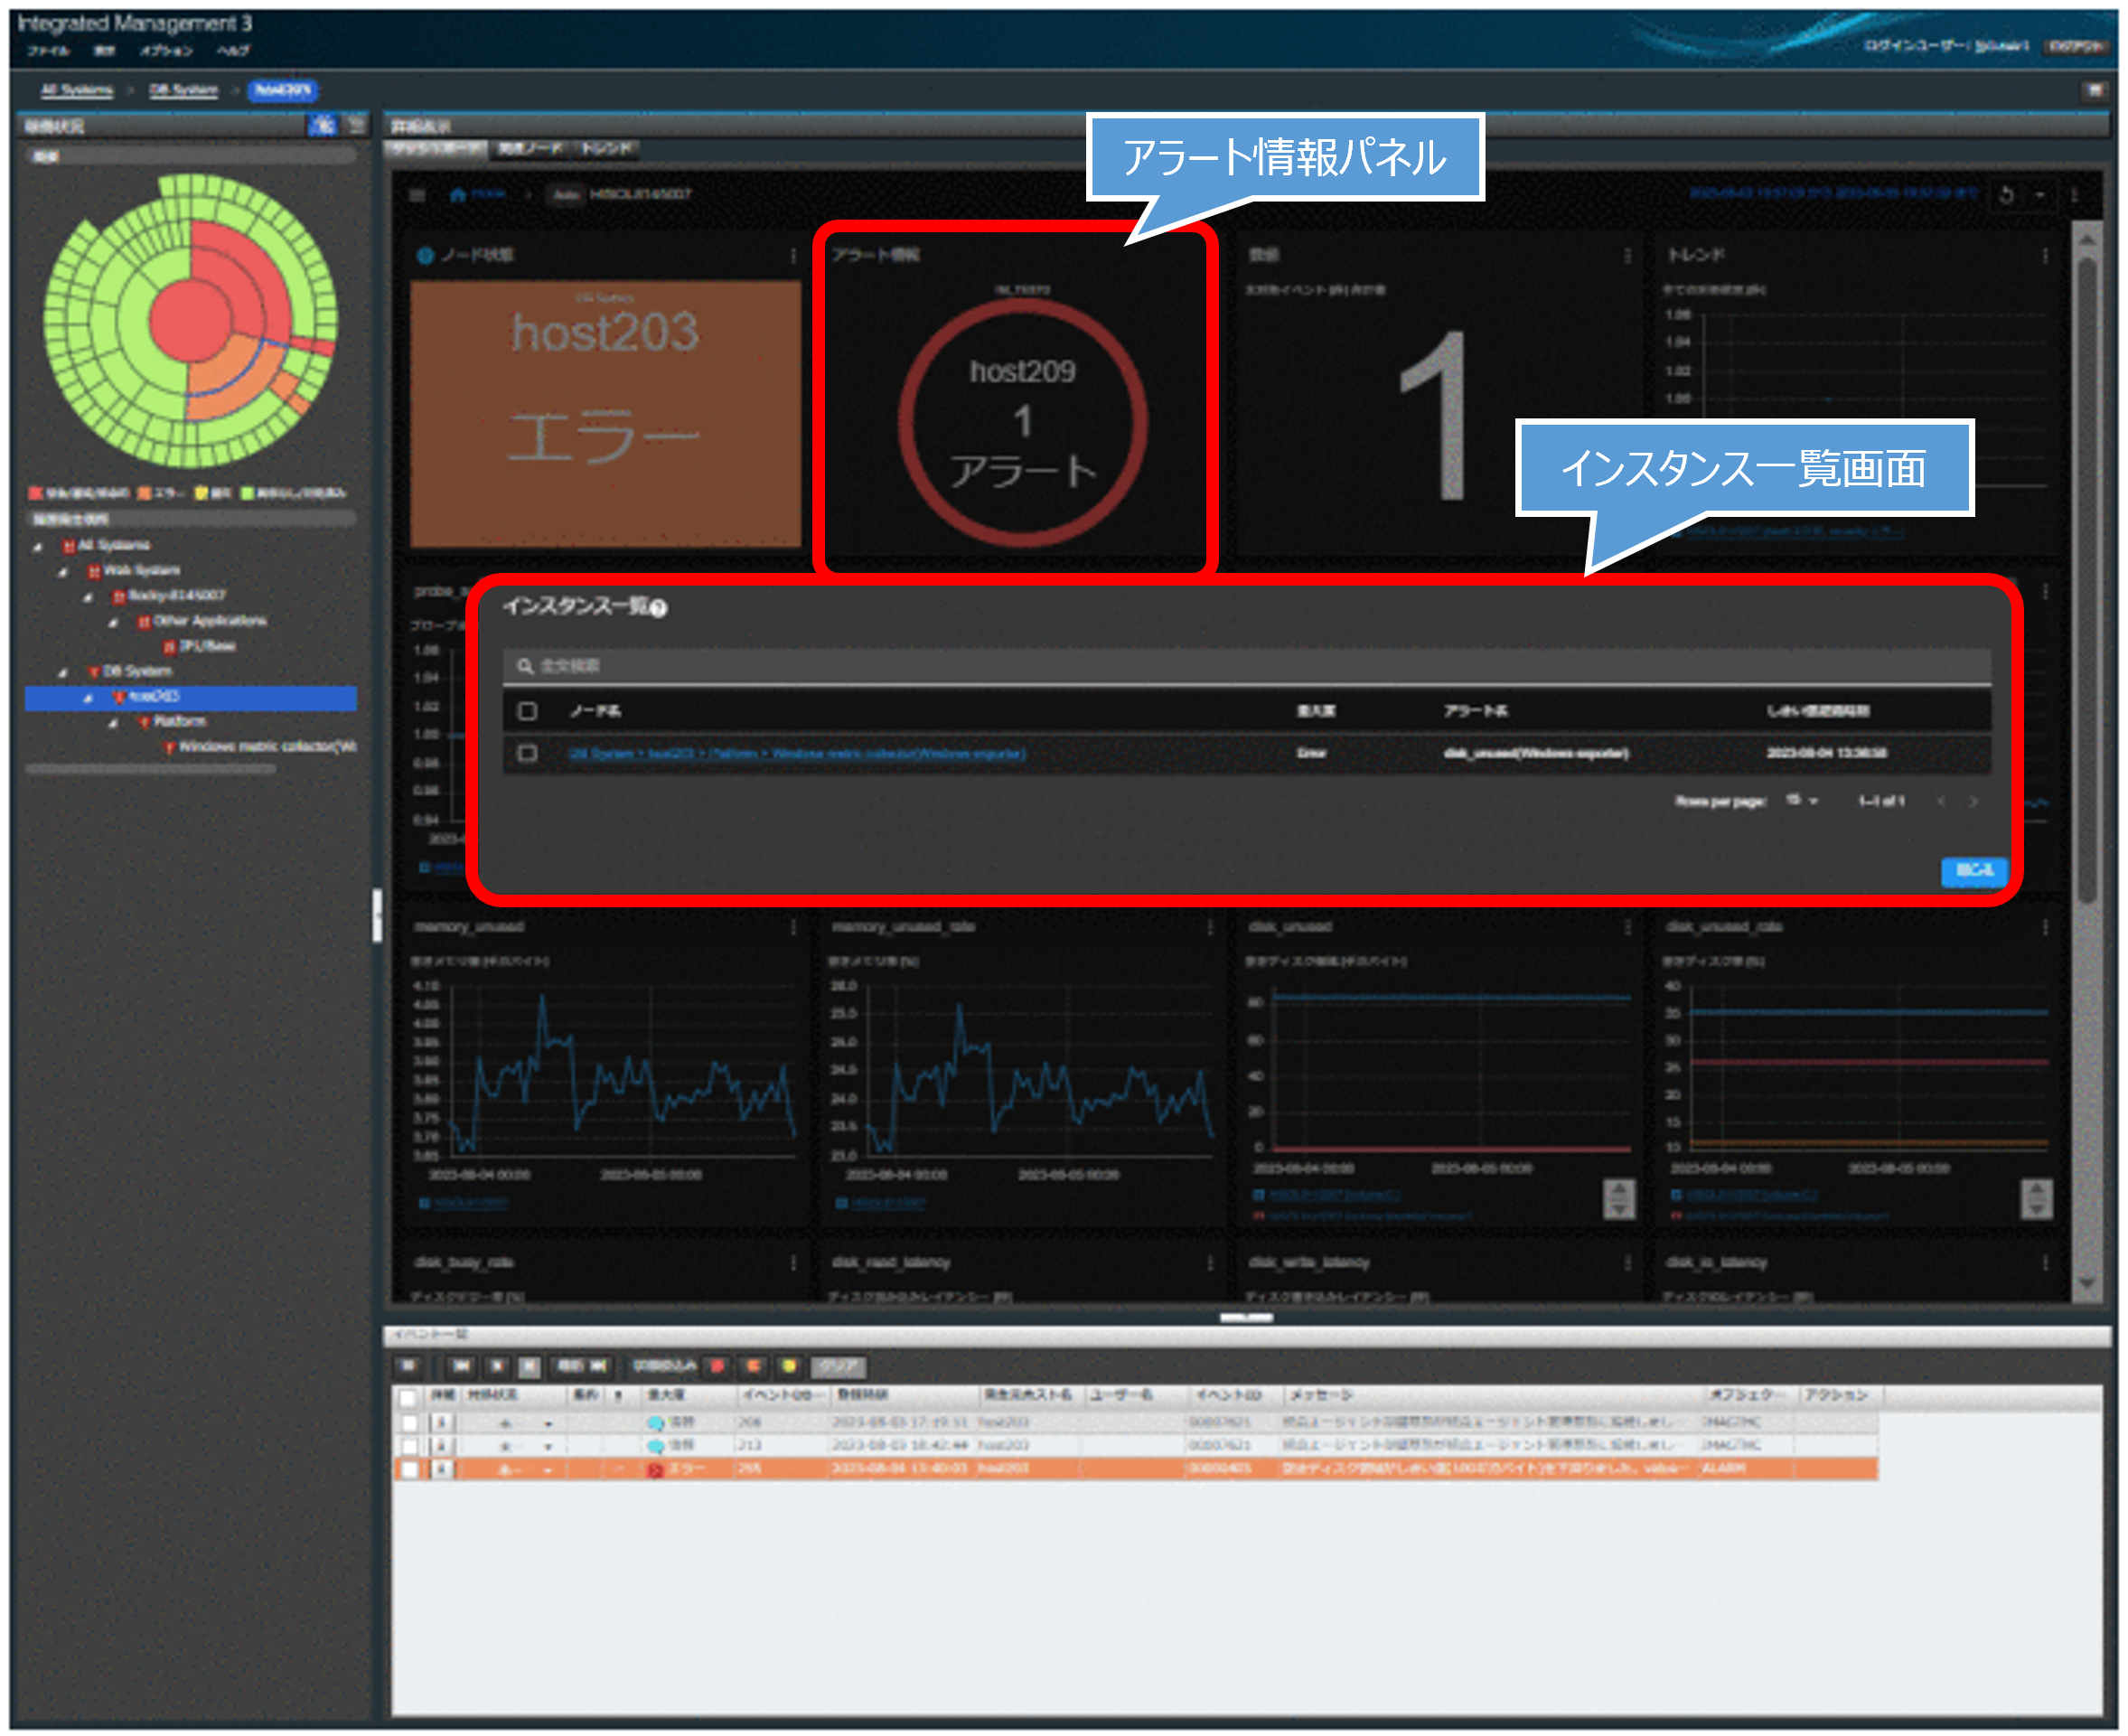
Task: Toggle red severity filter in event toolbar
Action: click(717, 1367)
